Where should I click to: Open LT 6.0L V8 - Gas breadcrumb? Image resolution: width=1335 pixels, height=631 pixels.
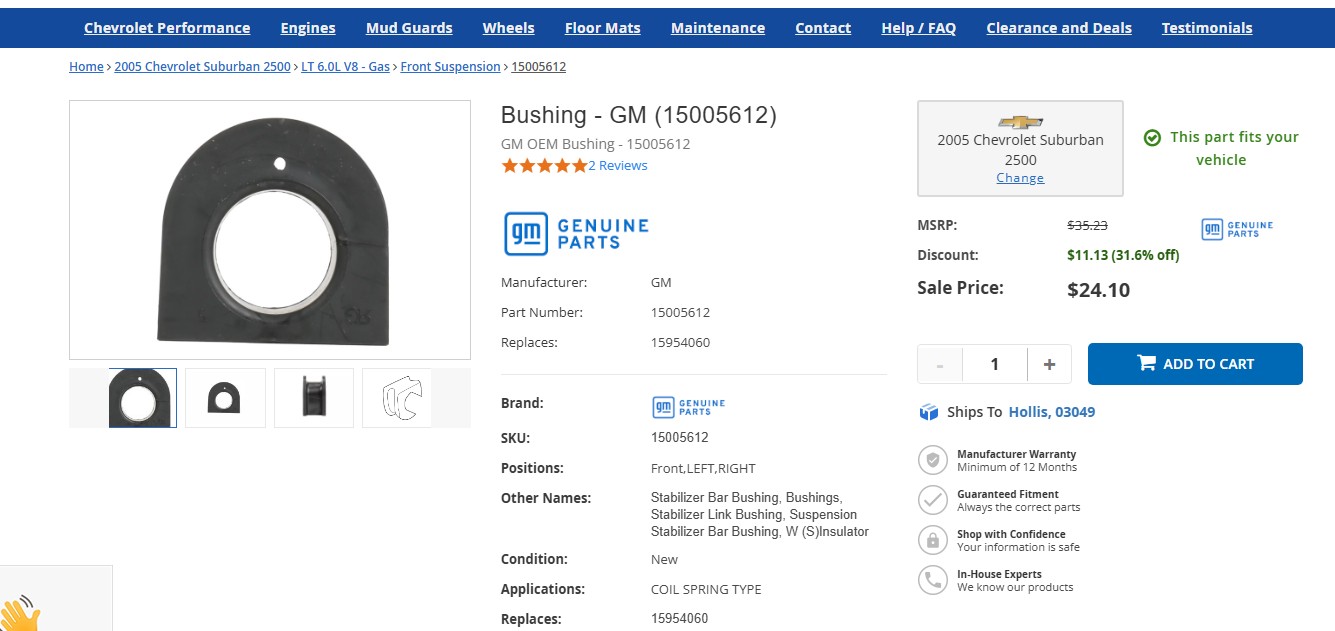pos(346,67)
